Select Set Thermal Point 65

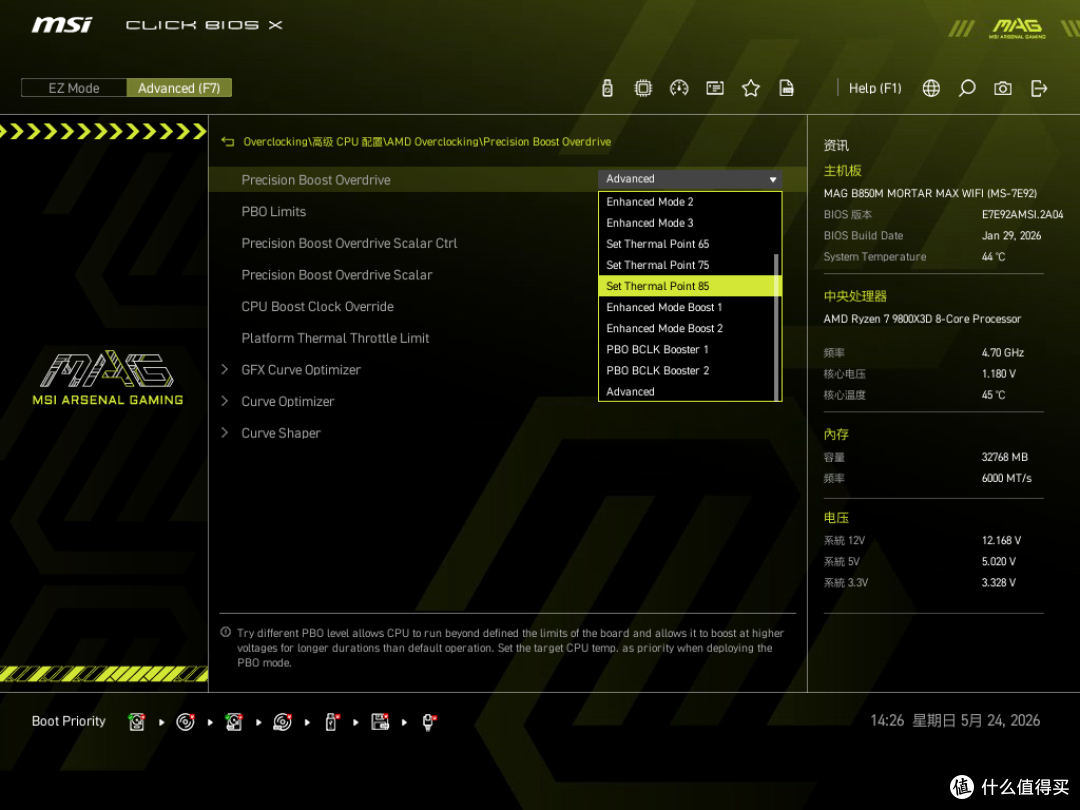[x=690, y=244]
